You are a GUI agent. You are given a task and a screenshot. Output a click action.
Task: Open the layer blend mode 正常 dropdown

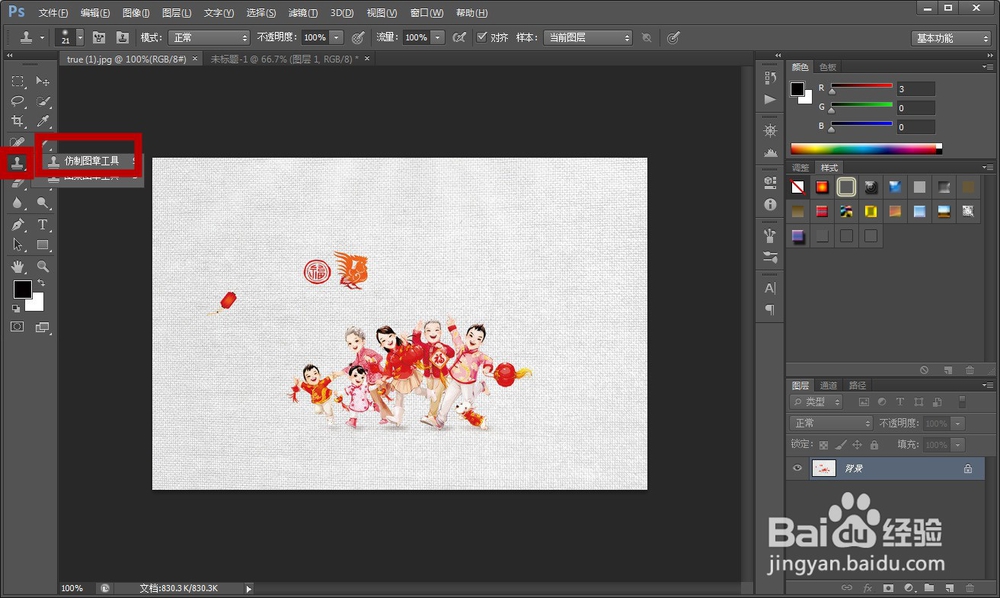(831, 423)
